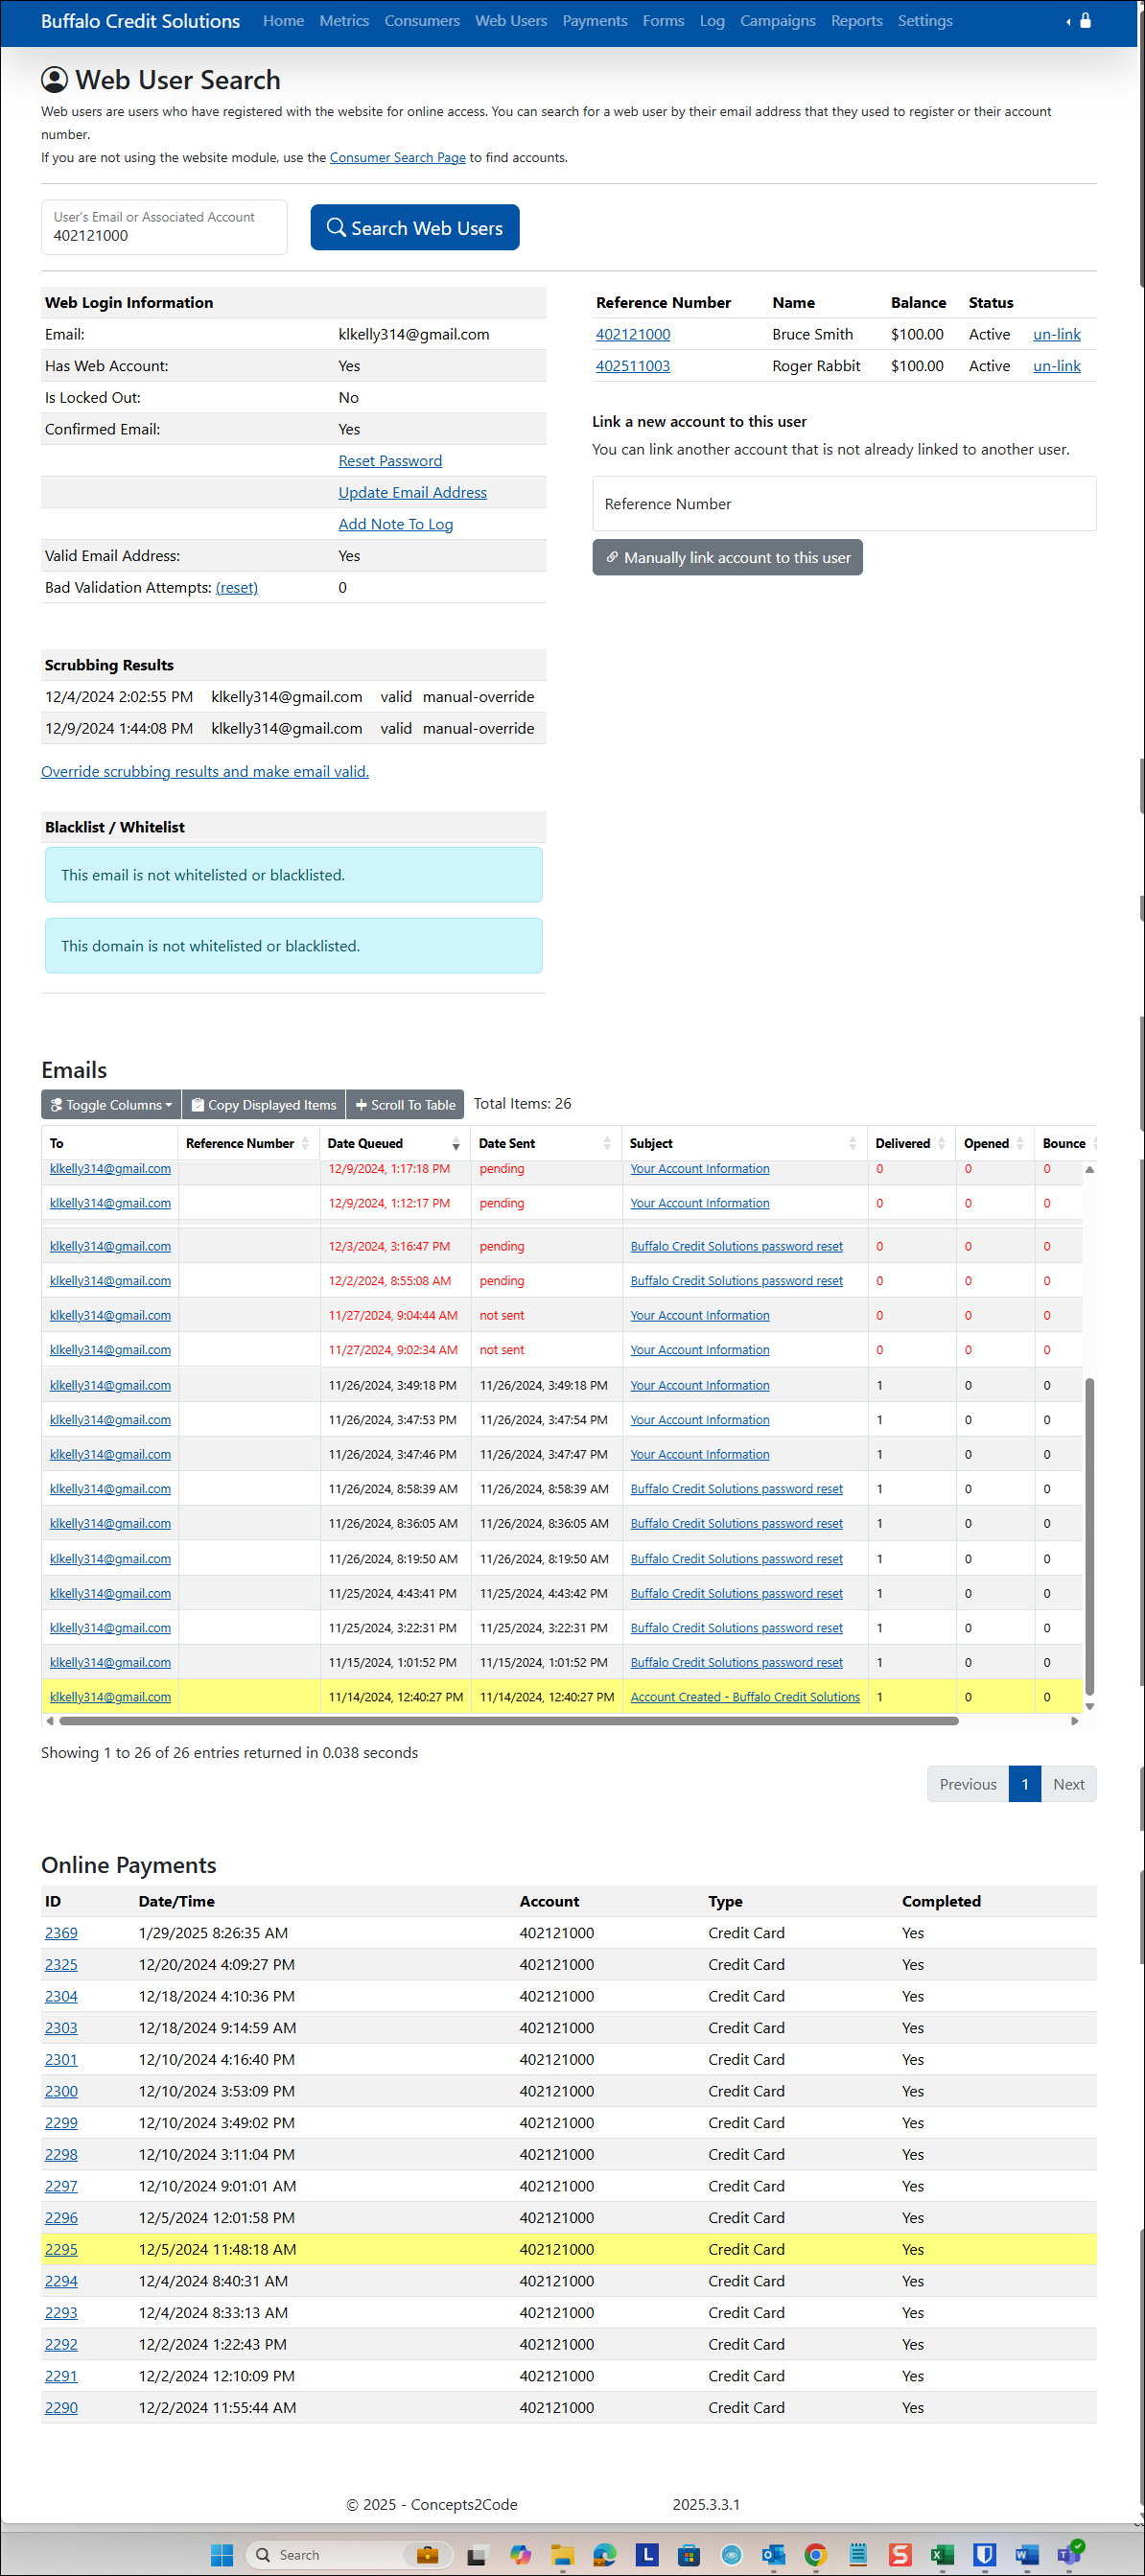The width and height of the screenshot is (1145, 2576).
Task: Click the briefcase icon in the taskbar search
Action: click(428, 2555)
